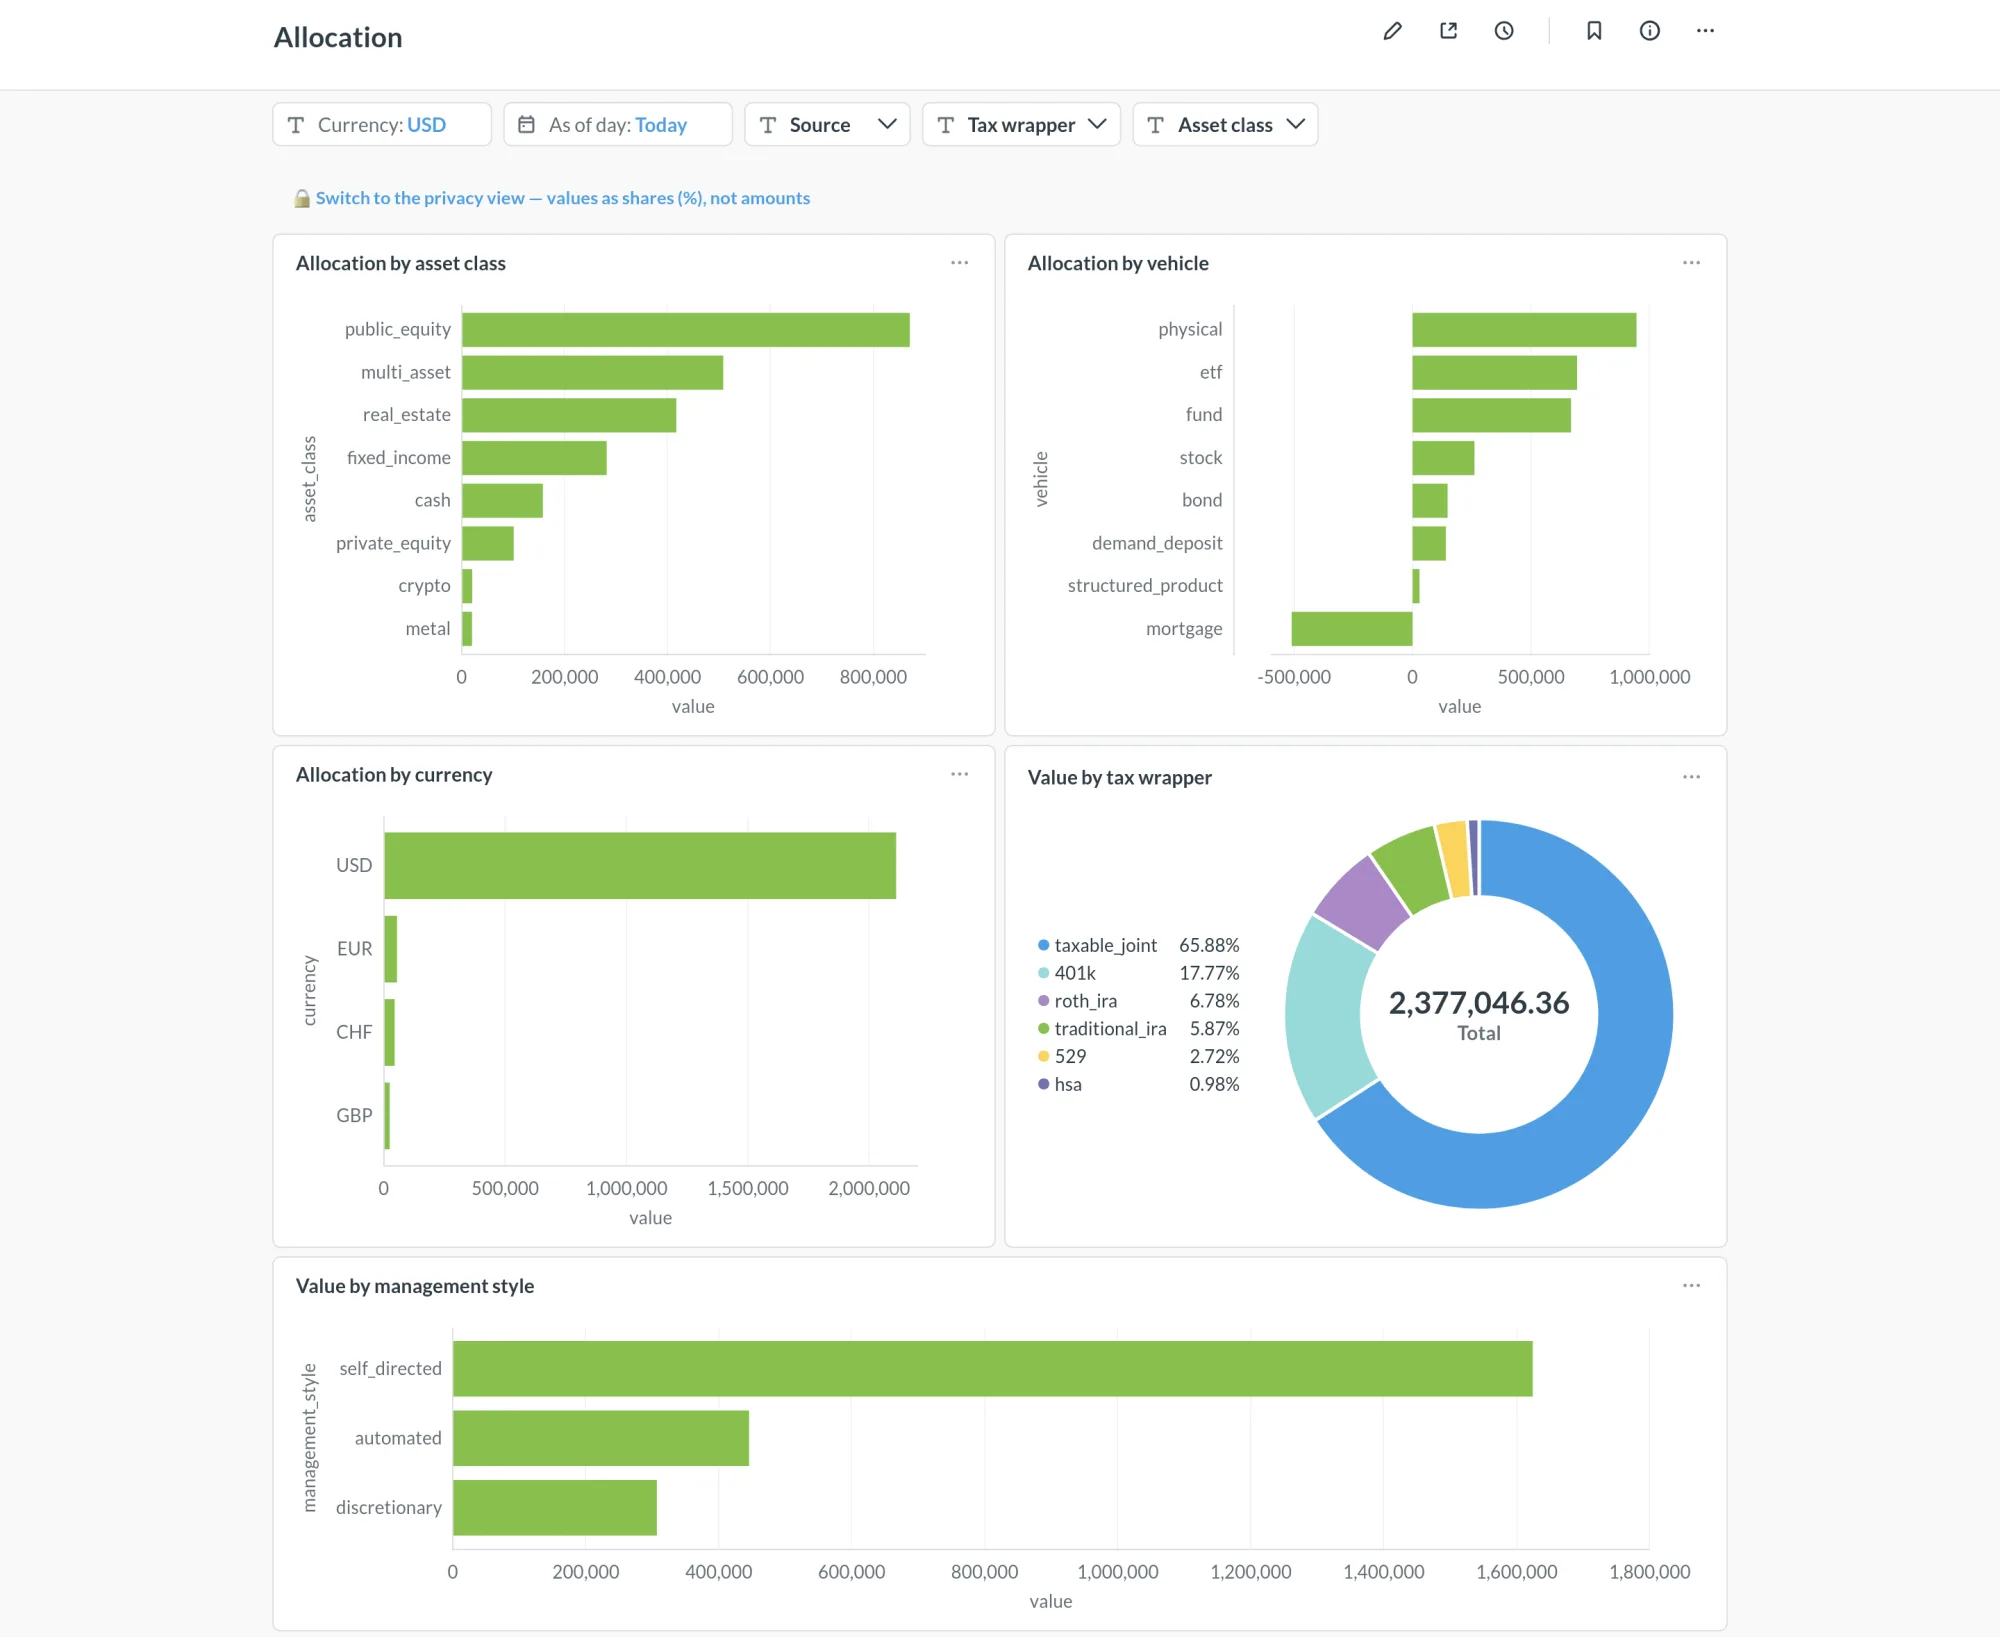Click the 'structured_product' axis label

coord(1145,586)
